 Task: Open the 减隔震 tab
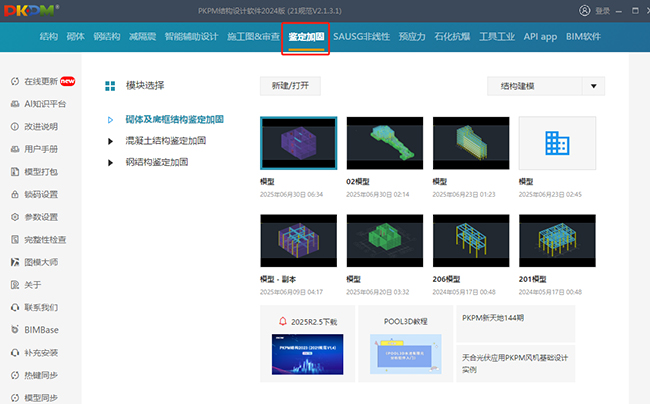point(143,36)
